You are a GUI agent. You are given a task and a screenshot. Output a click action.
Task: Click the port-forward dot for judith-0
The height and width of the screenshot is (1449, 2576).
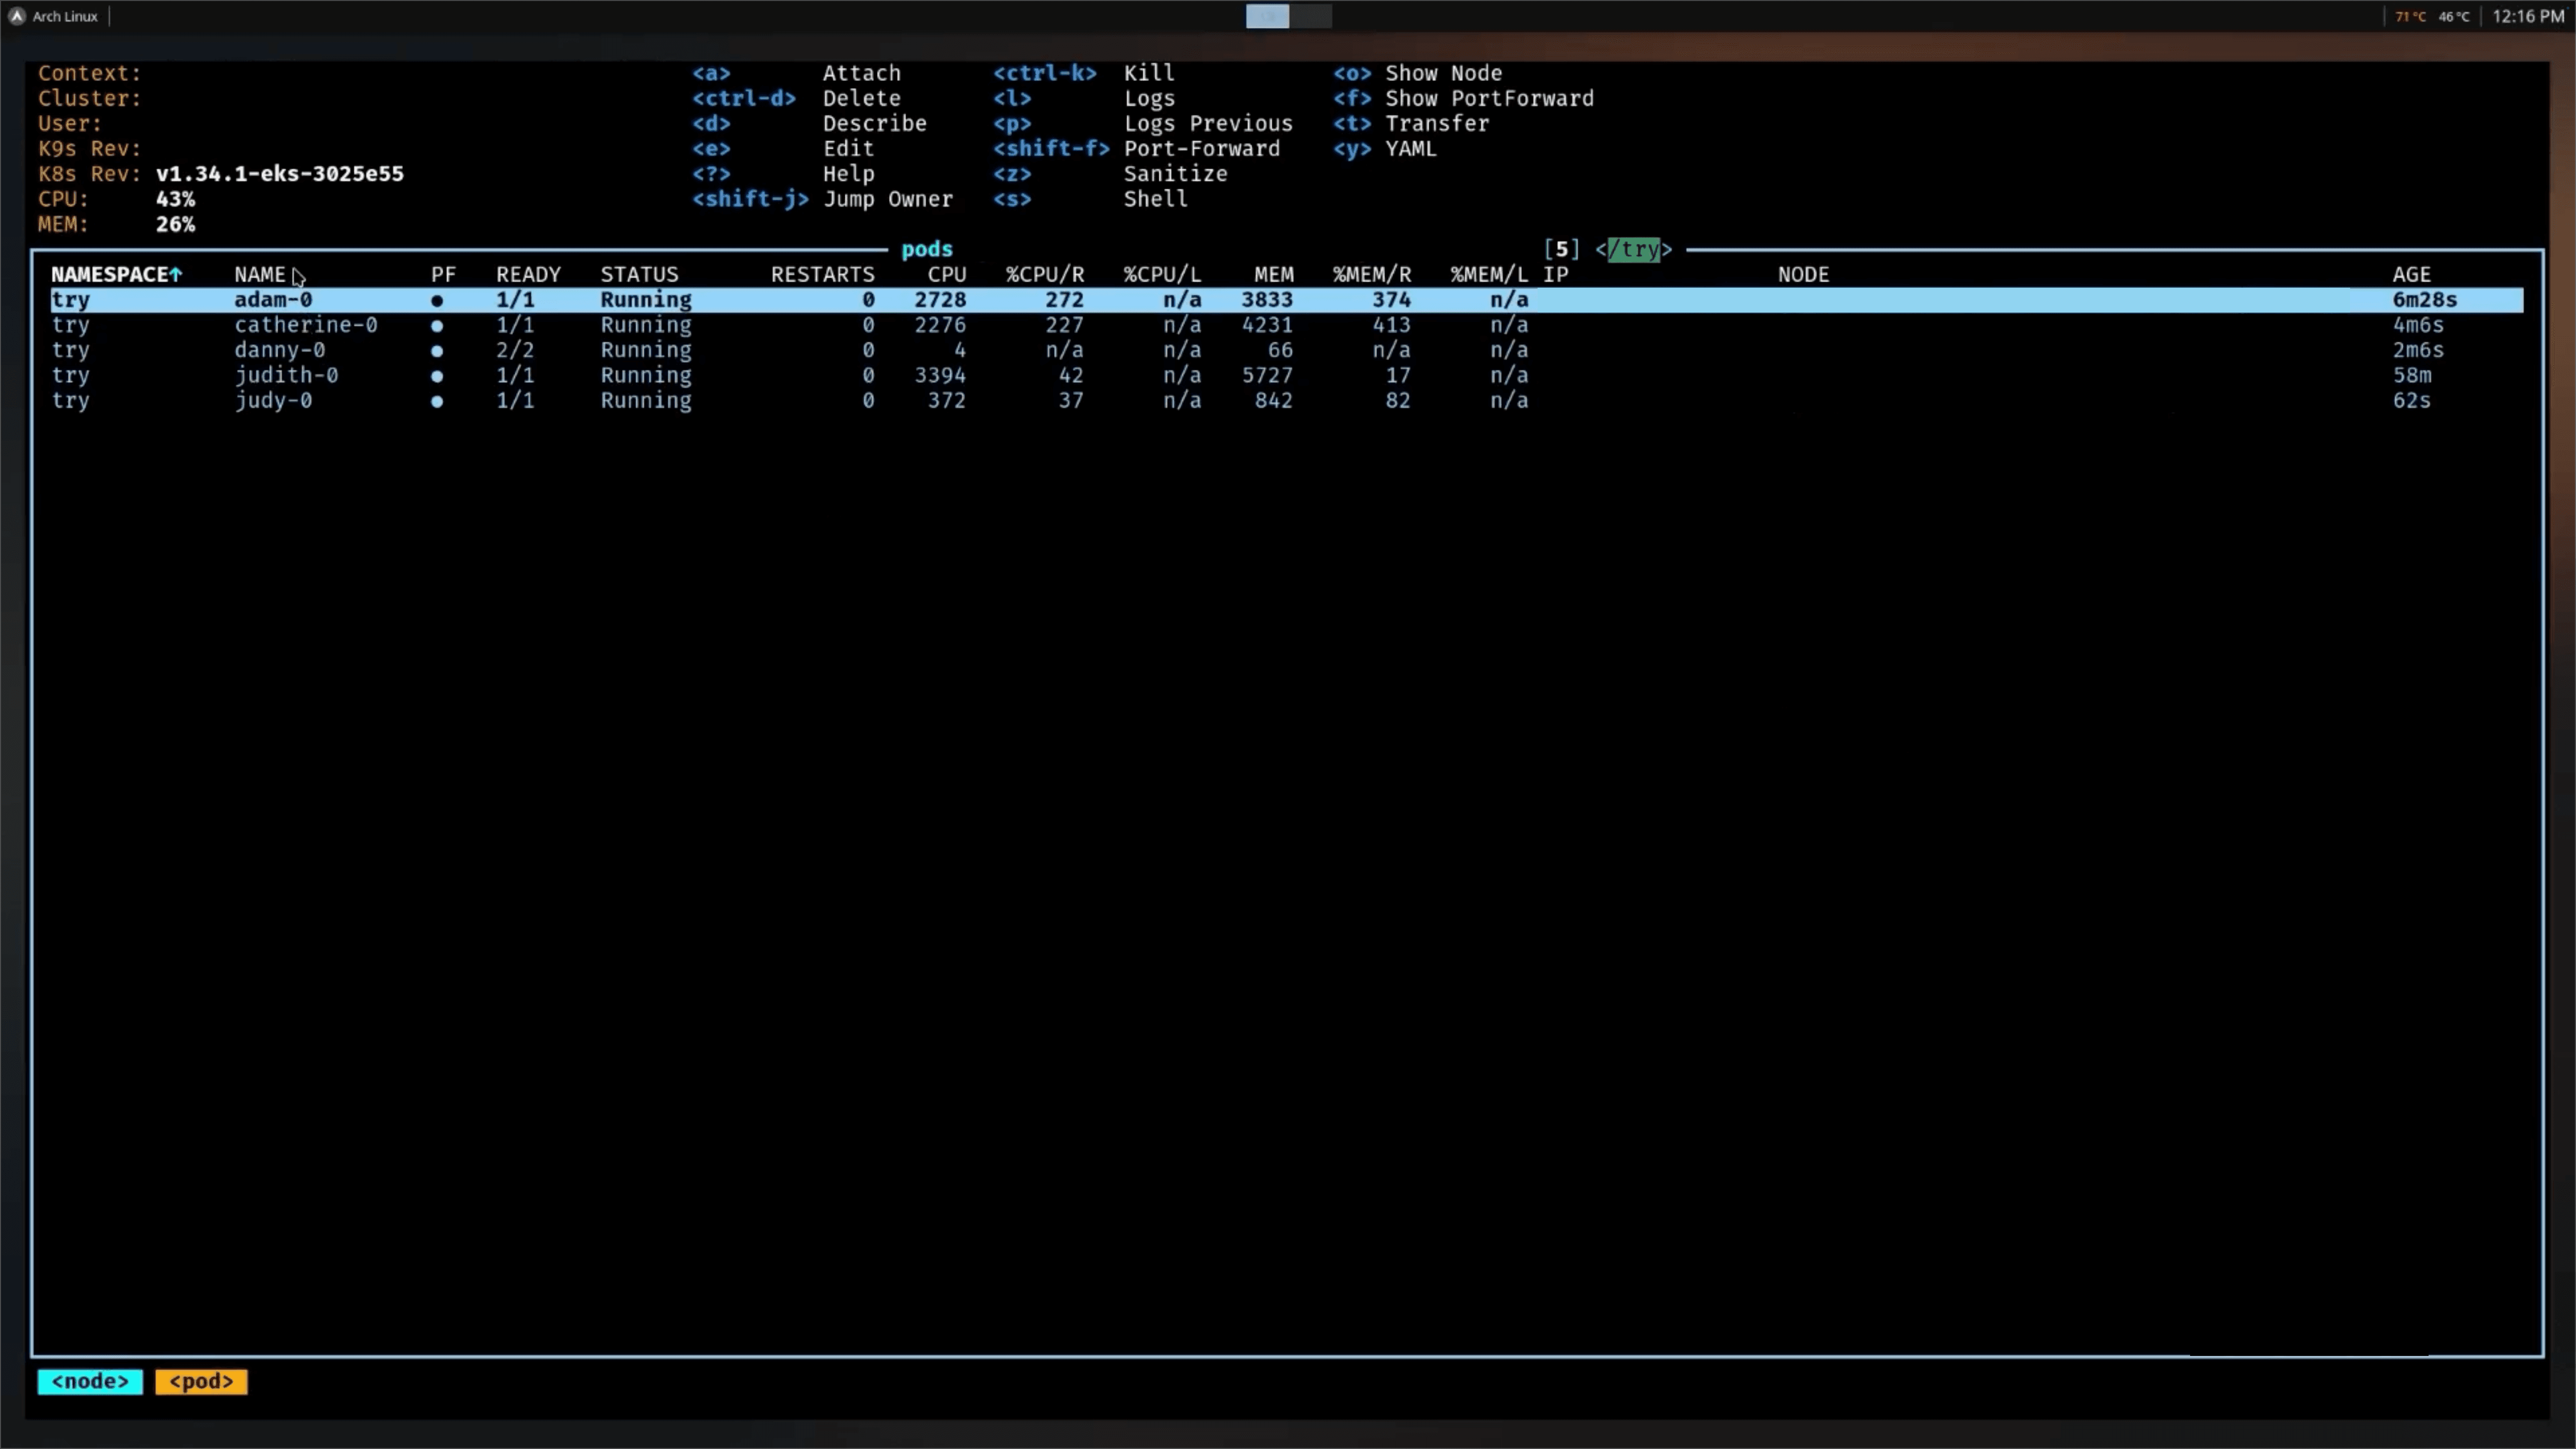click(x=437, y=376)
